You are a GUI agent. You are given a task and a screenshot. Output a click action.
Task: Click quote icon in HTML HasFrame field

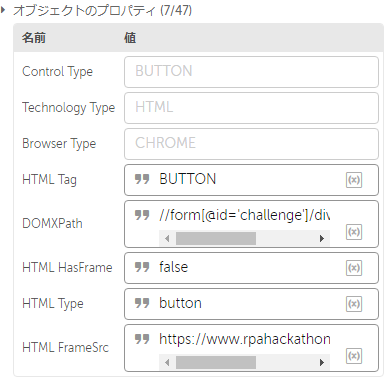[142, 267]
